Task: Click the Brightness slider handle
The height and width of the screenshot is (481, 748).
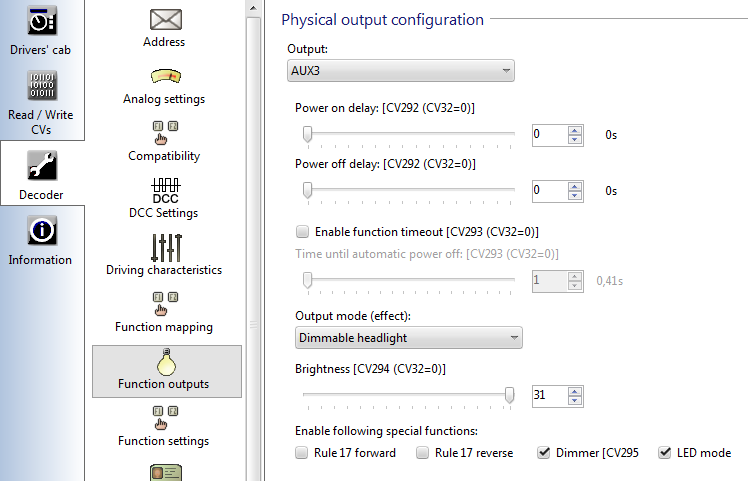Action: coord(509,395)
